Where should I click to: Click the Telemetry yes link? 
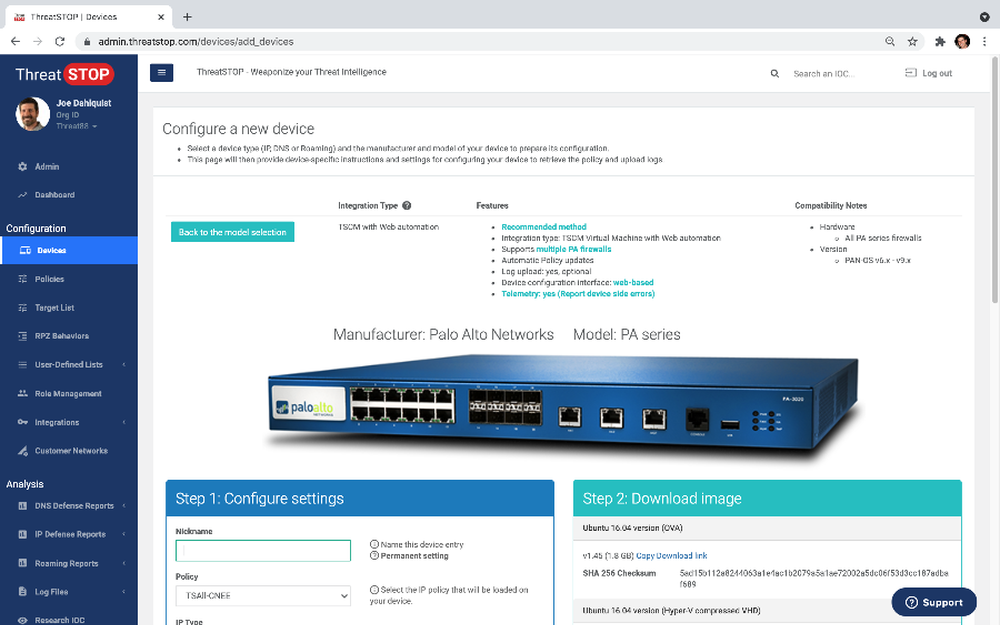pyautogui.click(x=578, y=294)
